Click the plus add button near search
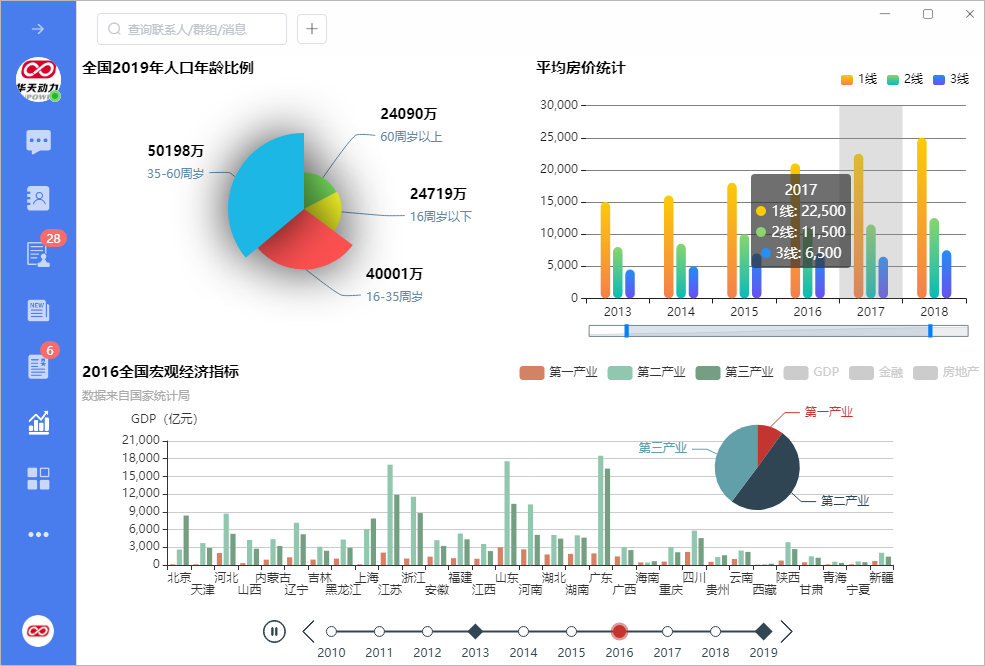Image resolution: width=985 pixels, height=666 pixels. pyautogui.click(x=312, y=29)
